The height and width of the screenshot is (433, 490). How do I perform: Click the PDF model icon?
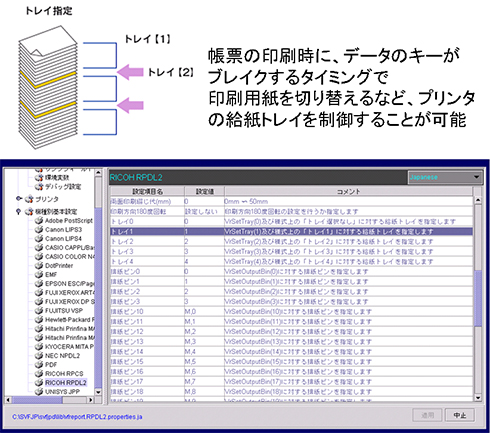tap(39, 364)
